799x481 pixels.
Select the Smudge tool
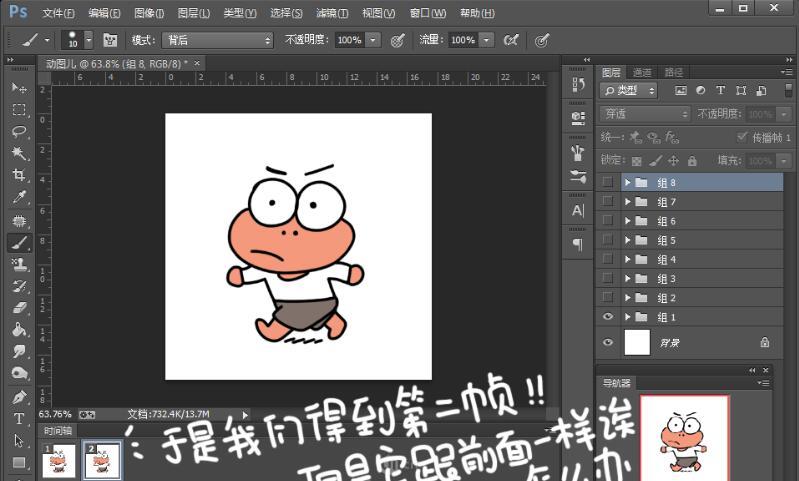[x=19, y=352]
